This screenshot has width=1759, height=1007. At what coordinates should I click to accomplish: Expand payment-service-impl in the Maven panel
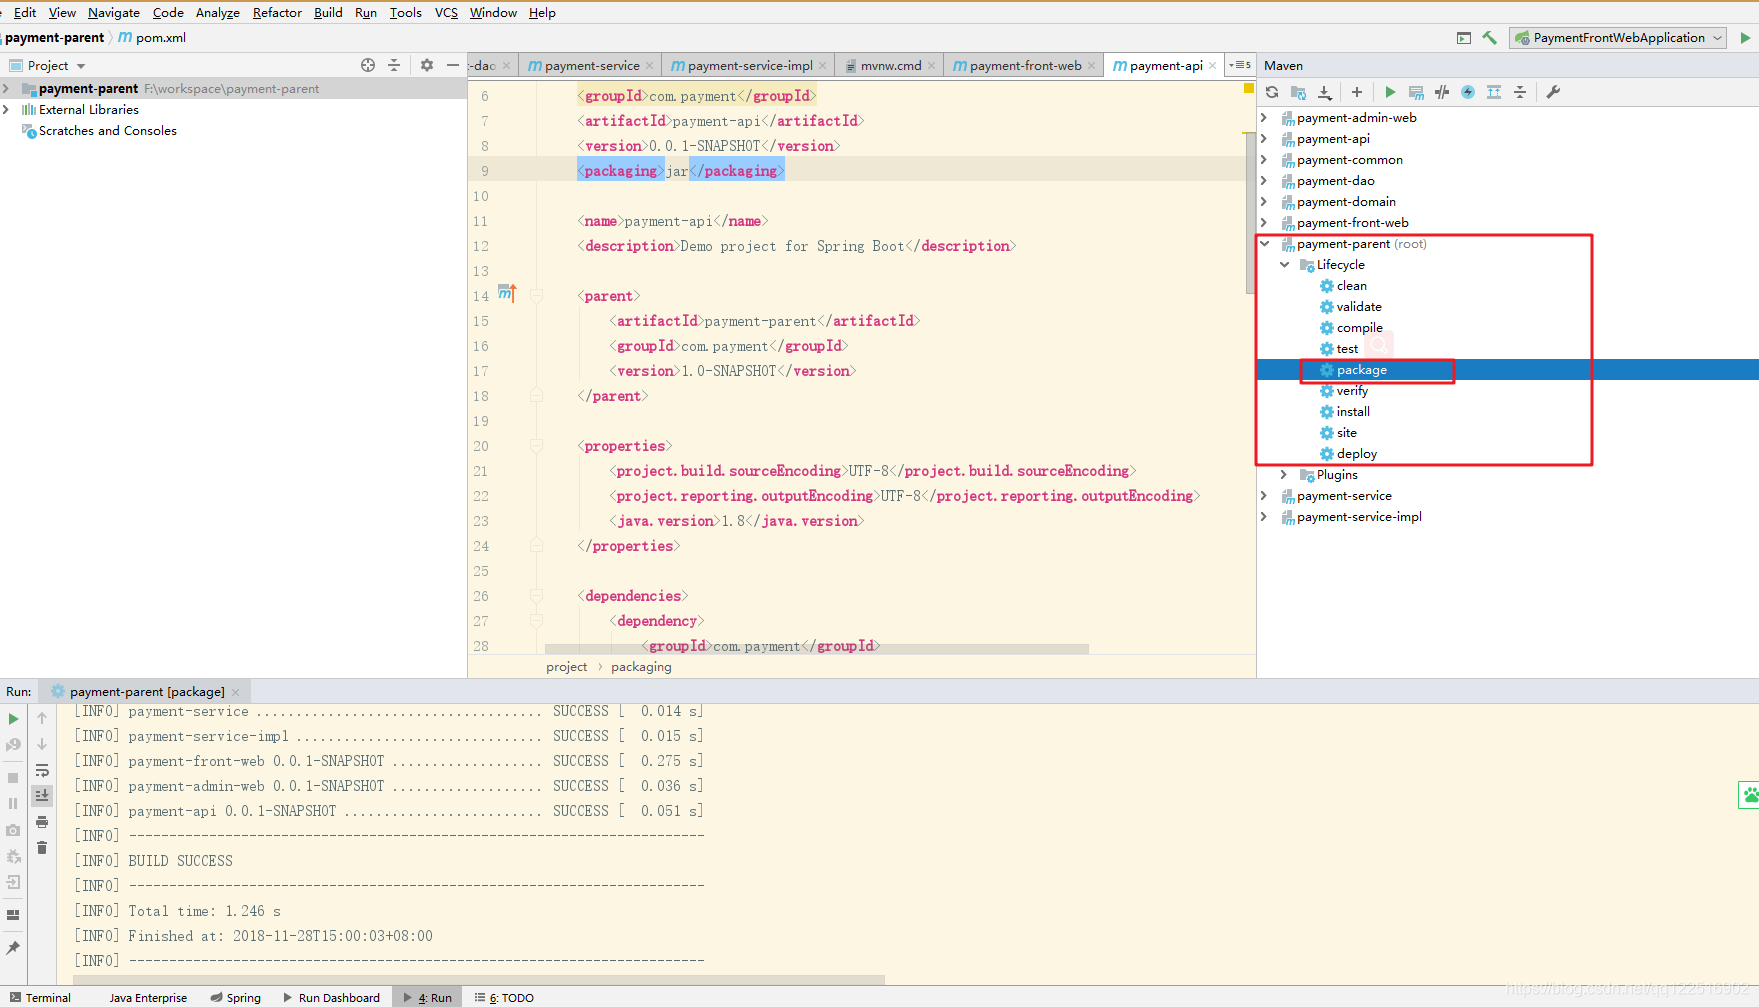pos(1264,517)
